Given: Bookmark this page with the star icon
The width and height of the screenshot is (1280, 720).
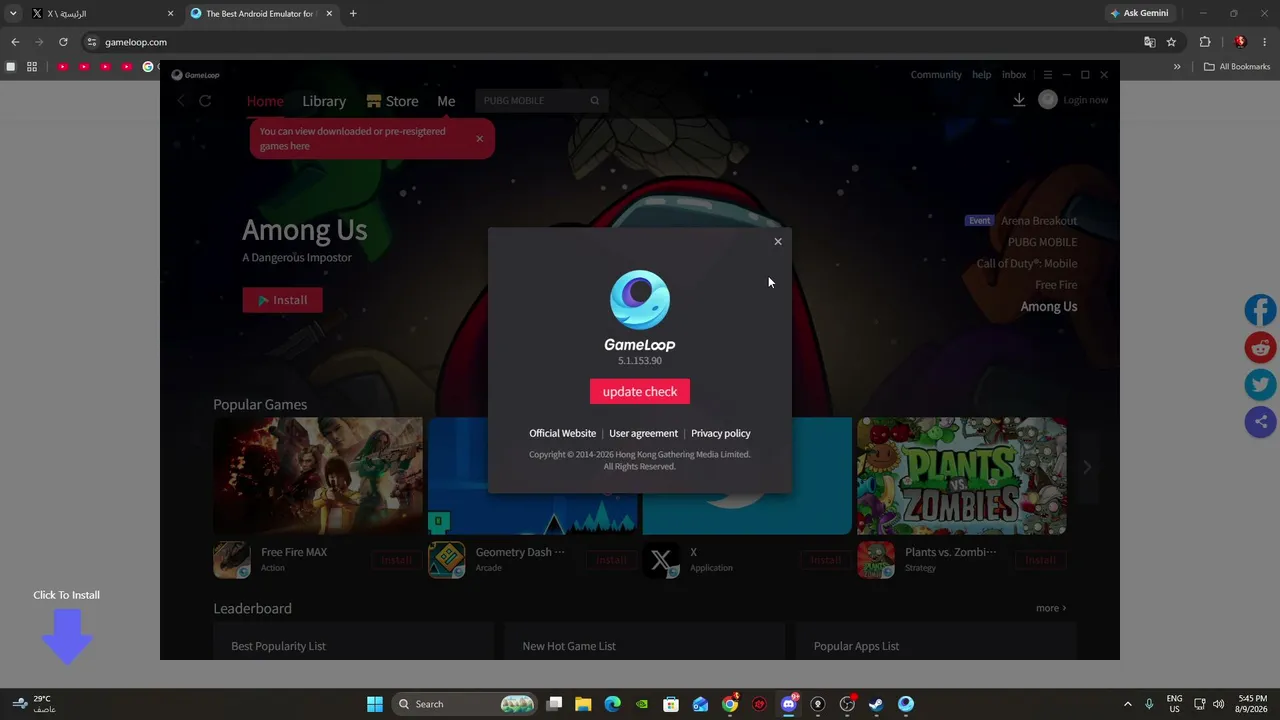Looking at the screenshot, I should (x=1171, y=42).
